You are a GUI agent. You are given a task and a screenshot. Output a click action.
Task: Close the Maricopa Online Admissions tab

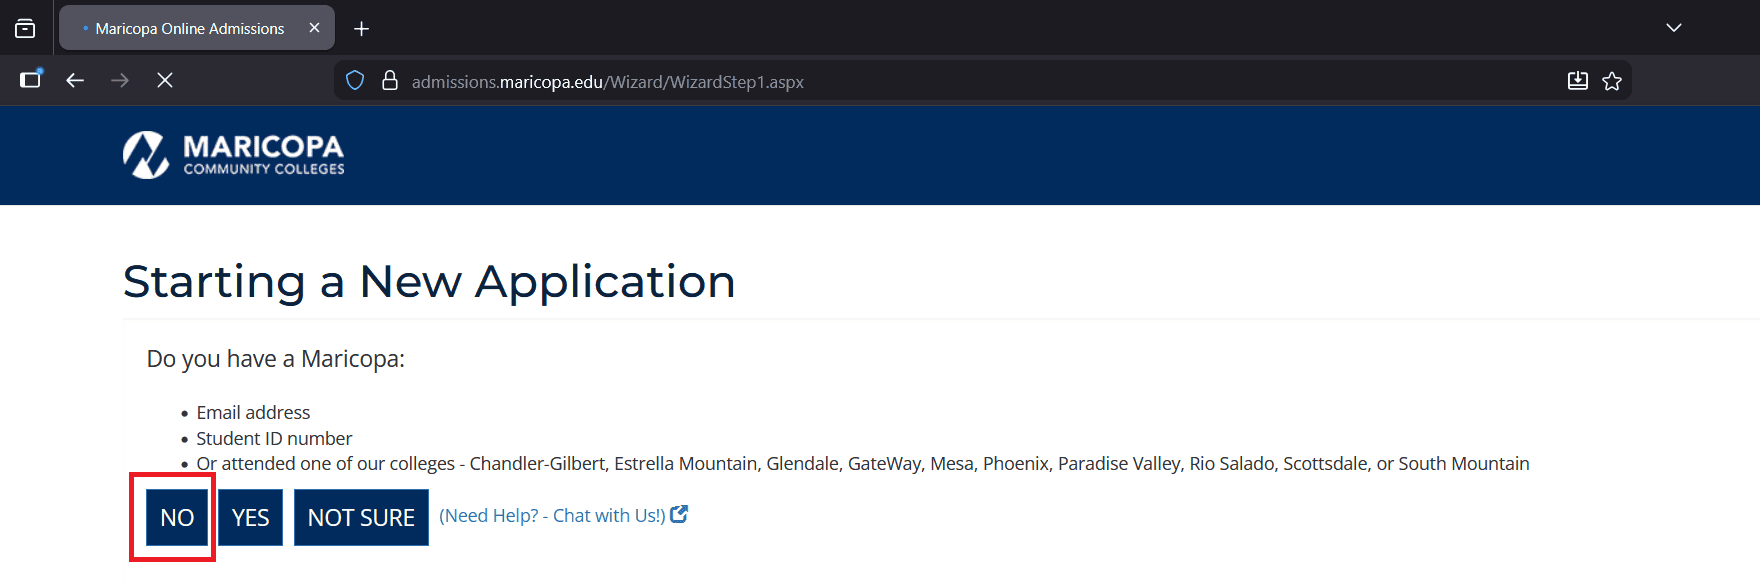tap(314, 28)
